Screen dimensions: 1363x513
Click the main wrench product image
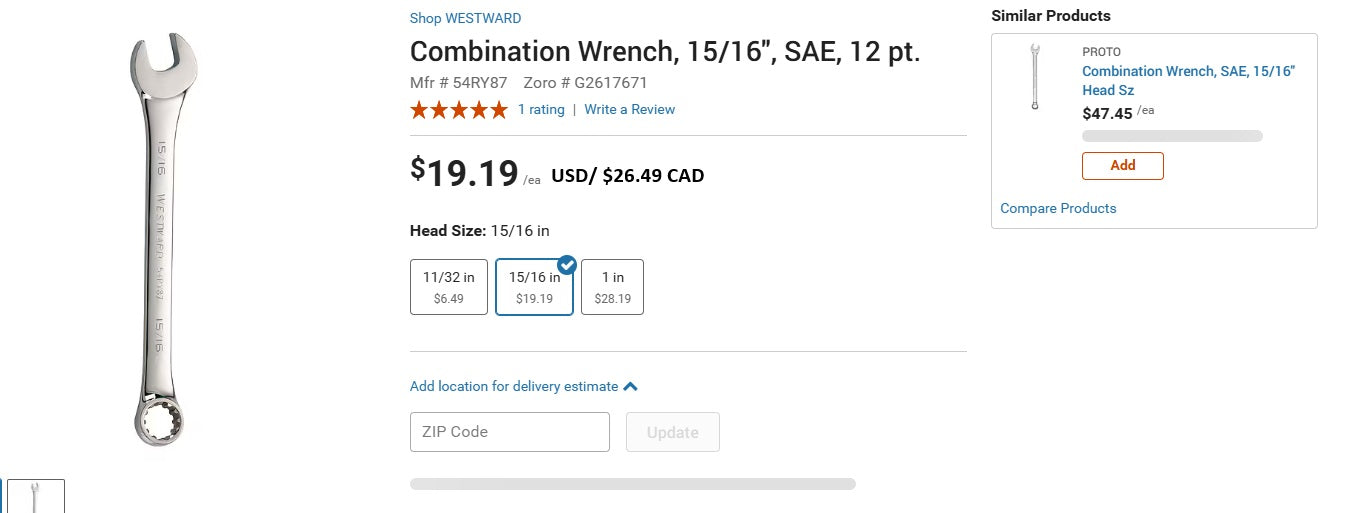tap(162, 240)
